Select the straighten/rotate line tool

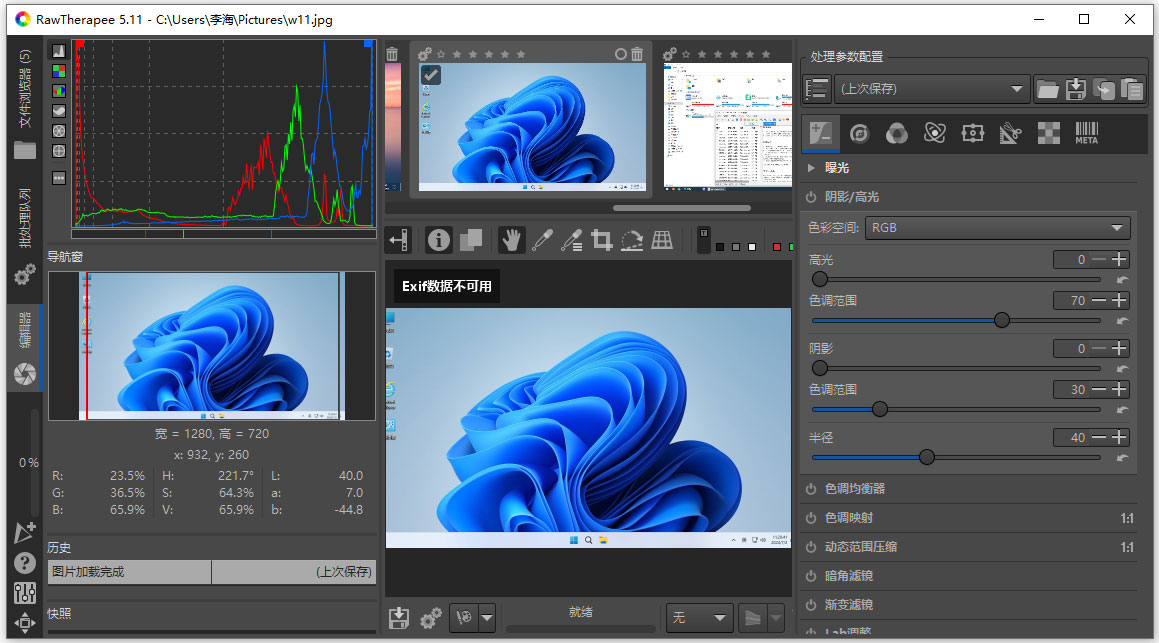click(631, 240)
